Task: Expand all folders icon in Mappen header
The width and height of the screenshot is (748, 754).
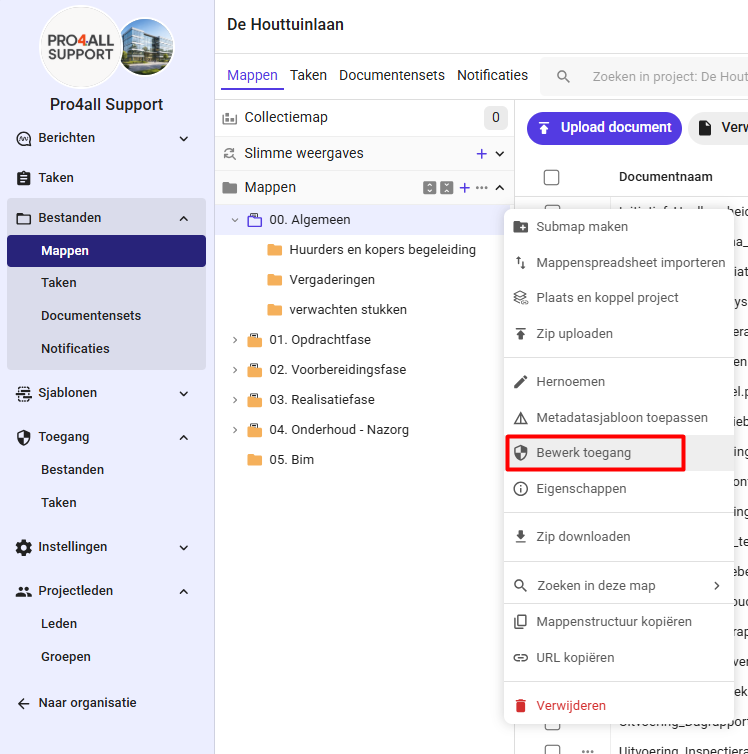Action: click(x=429, y=188)
